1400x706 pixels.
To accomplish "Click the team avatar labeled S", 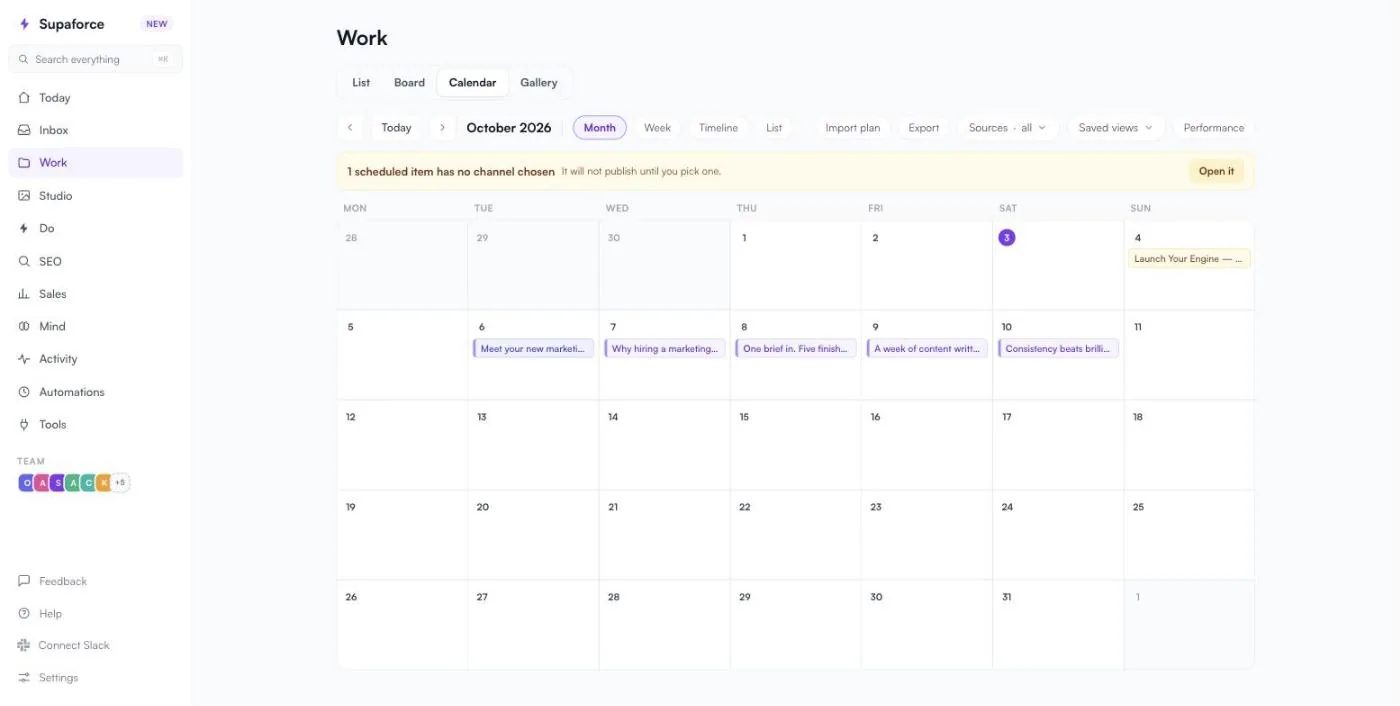I will 58,483.
